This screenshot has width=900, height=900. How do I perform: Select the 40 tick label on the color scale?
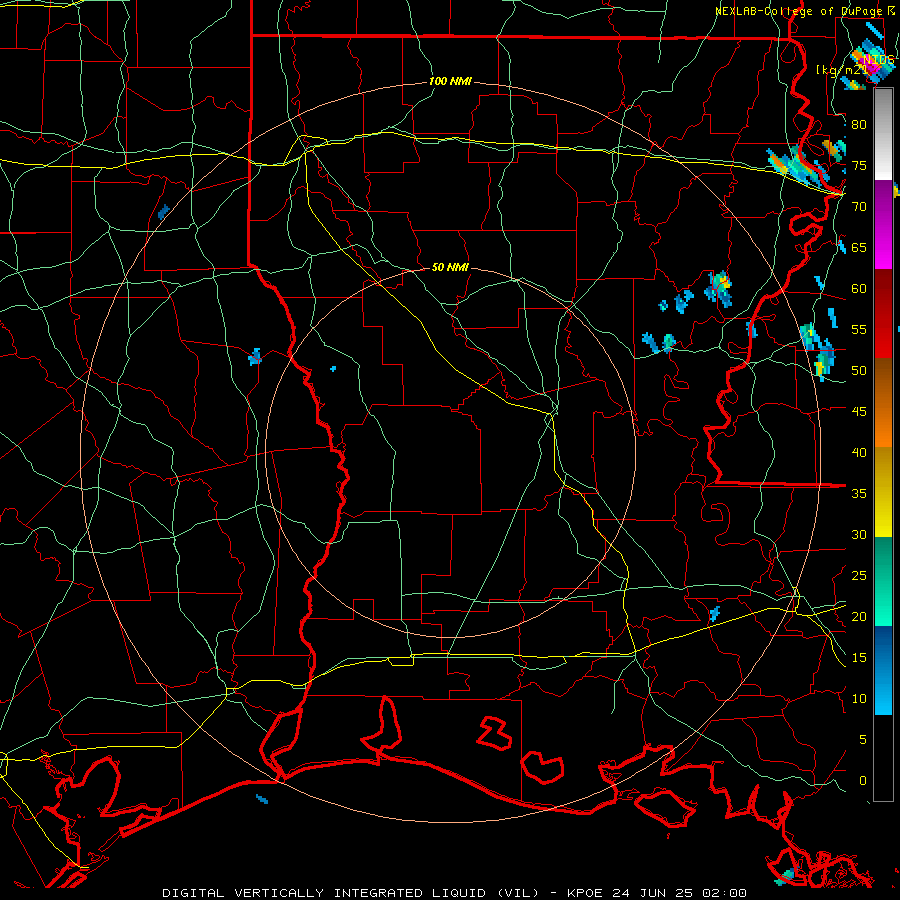point(859,452)
